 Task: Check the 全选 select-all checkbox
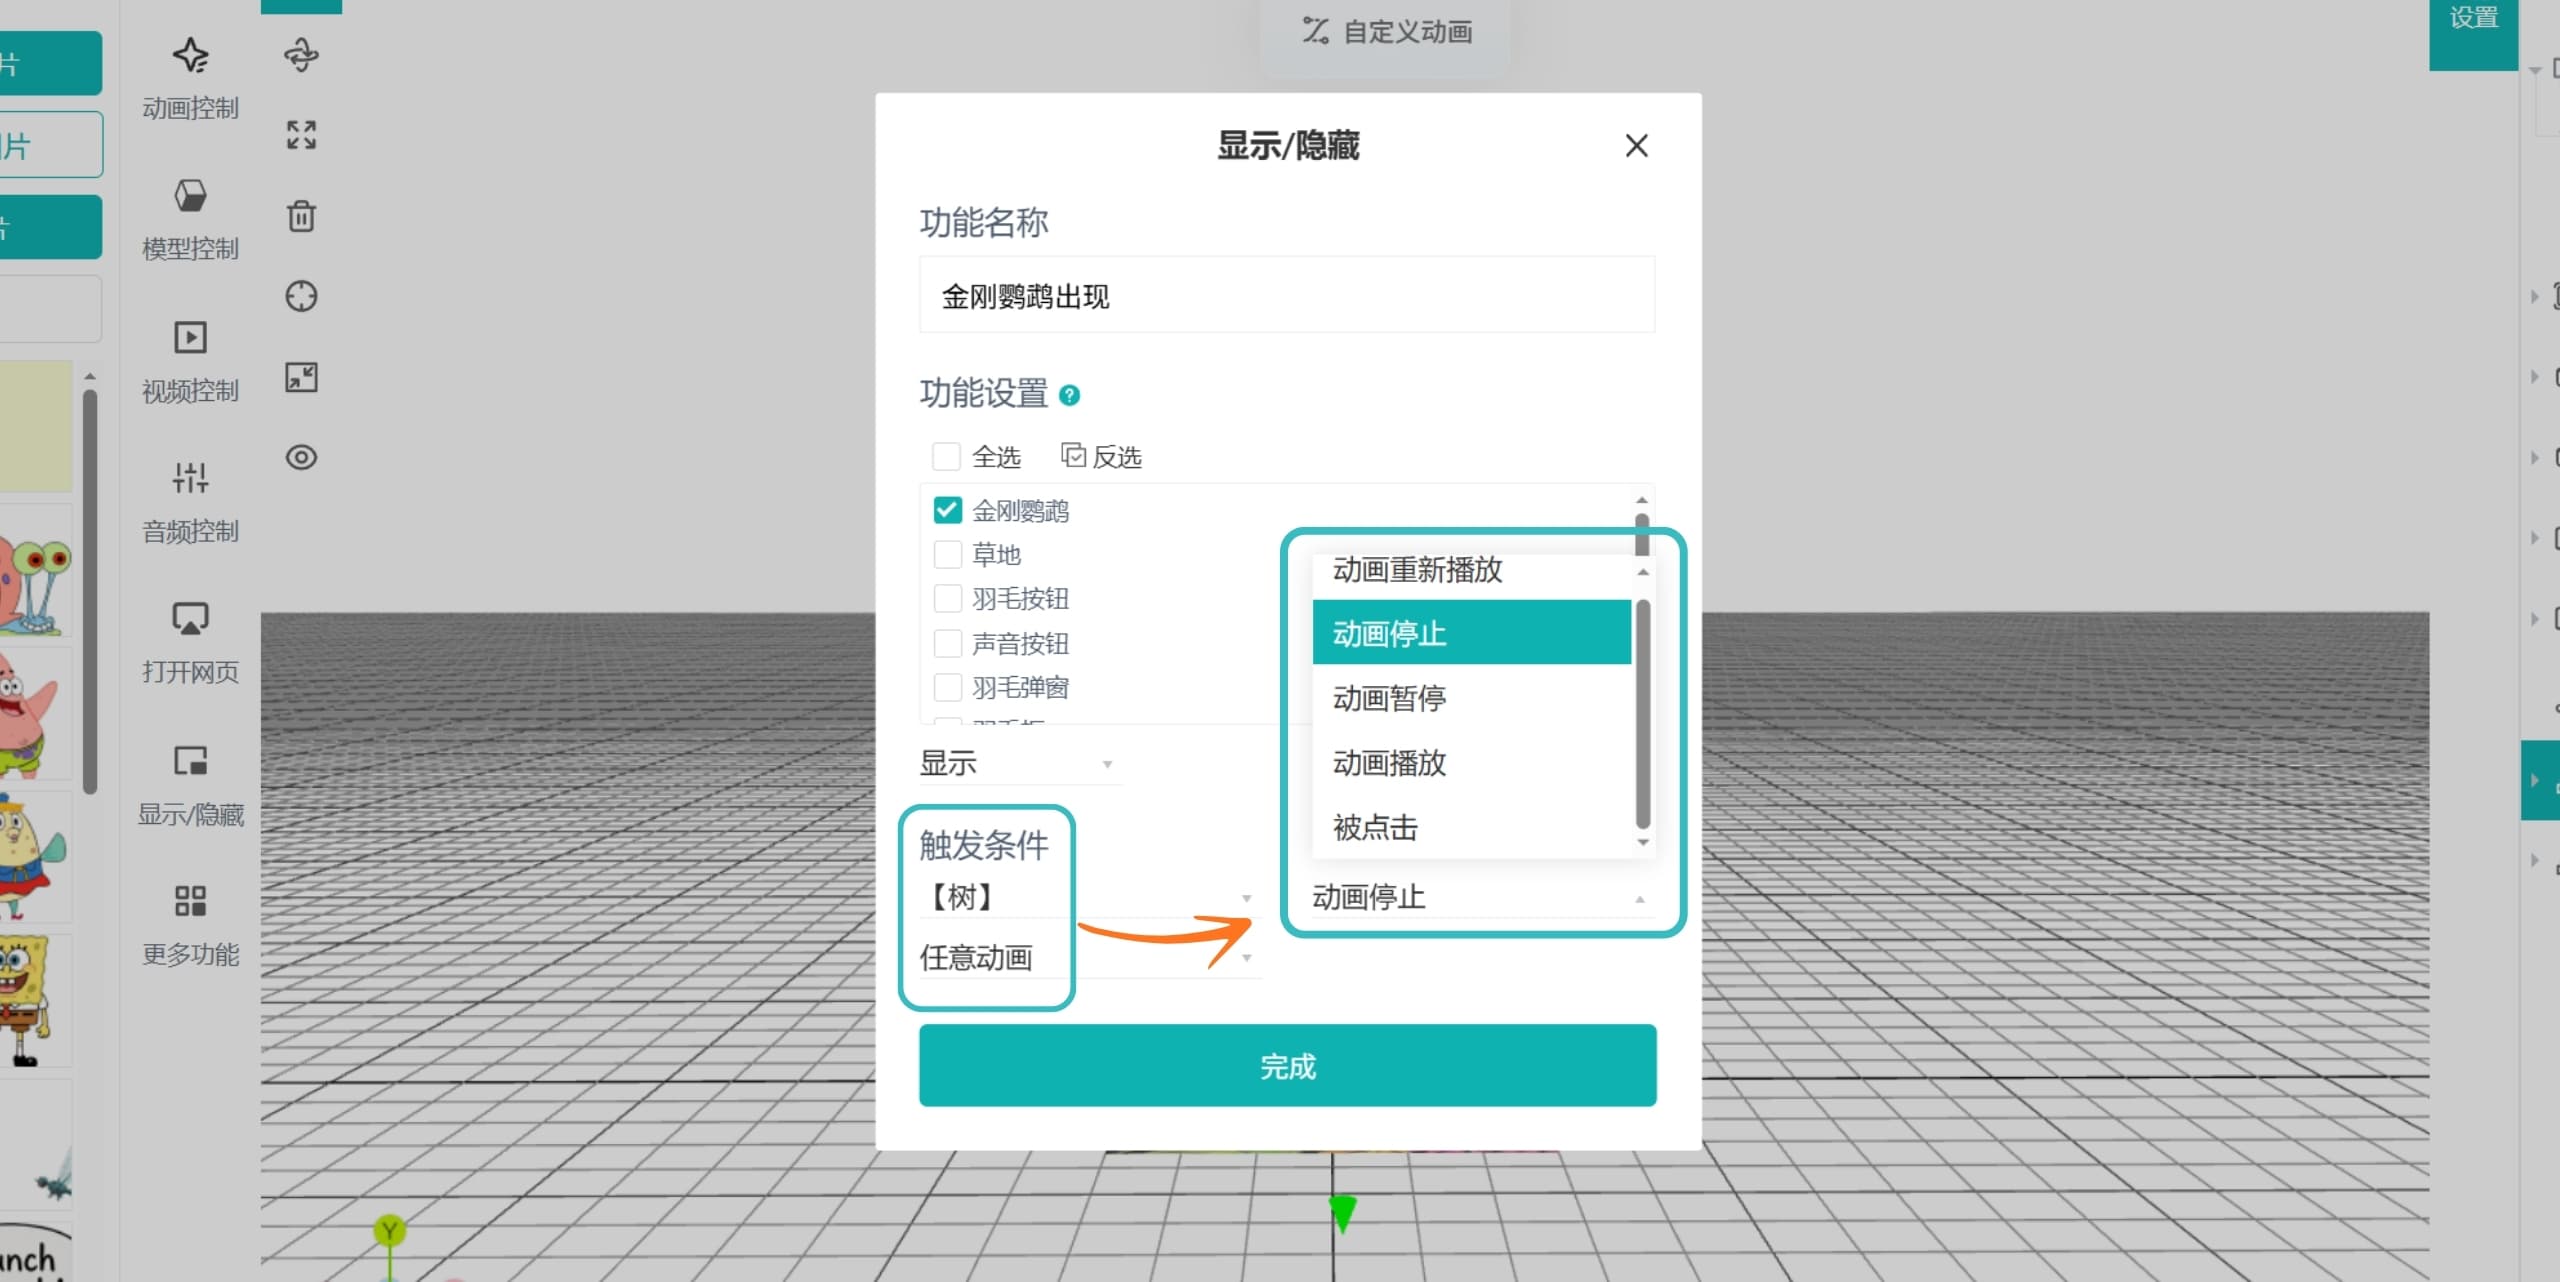(x=946, y=457)
